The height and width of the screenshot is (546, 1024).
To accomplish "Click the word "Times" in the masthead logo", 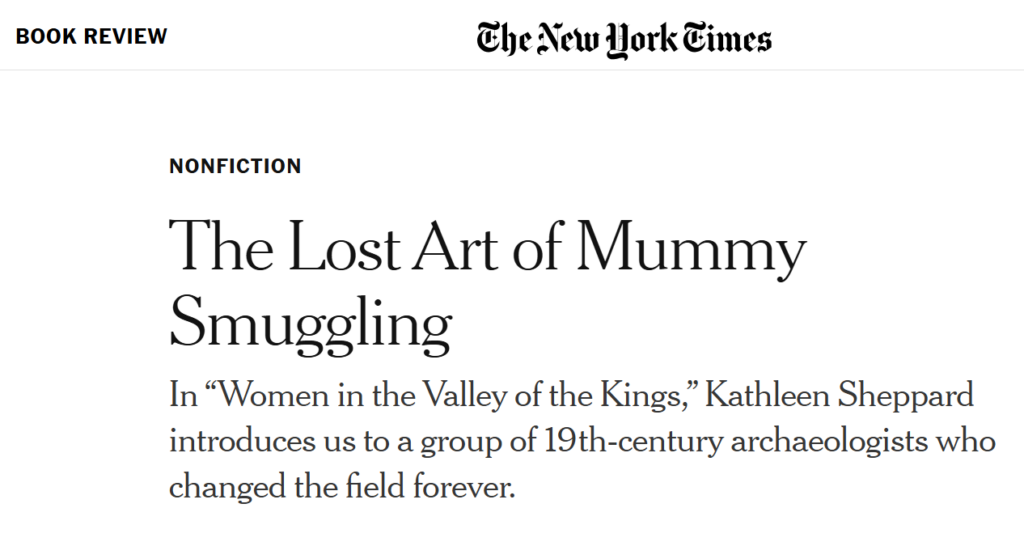I will (x=727, y=38).
